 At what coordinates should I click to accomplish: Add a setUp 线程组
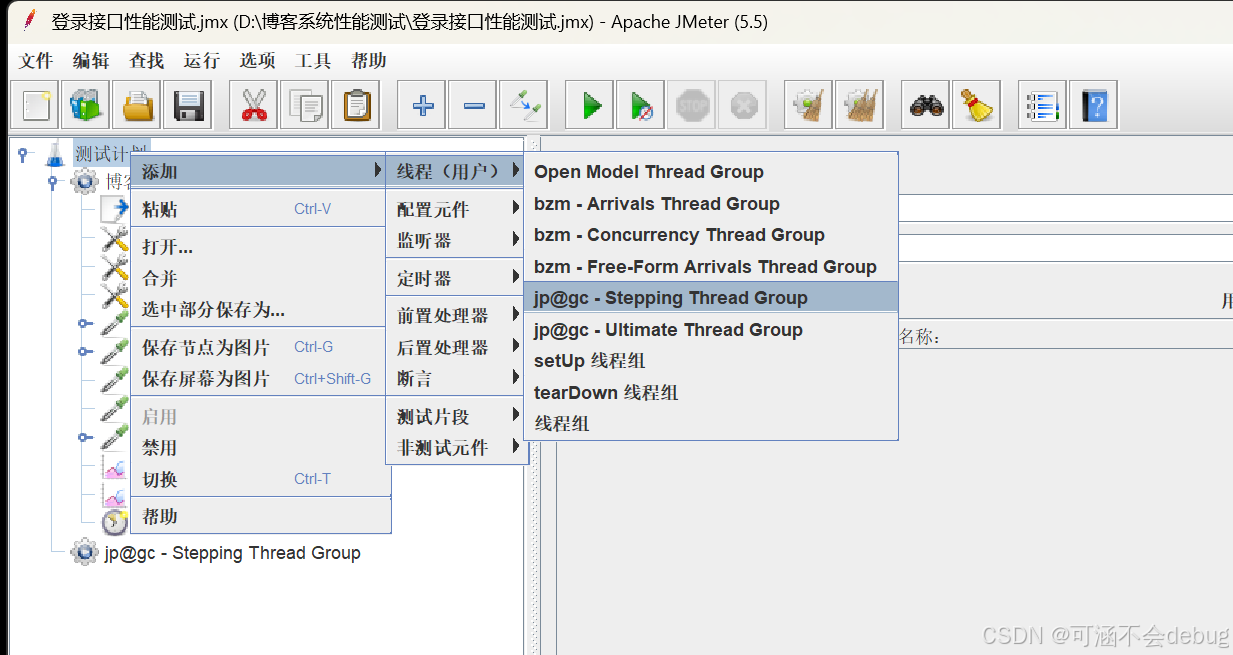[x=711, y=361]
